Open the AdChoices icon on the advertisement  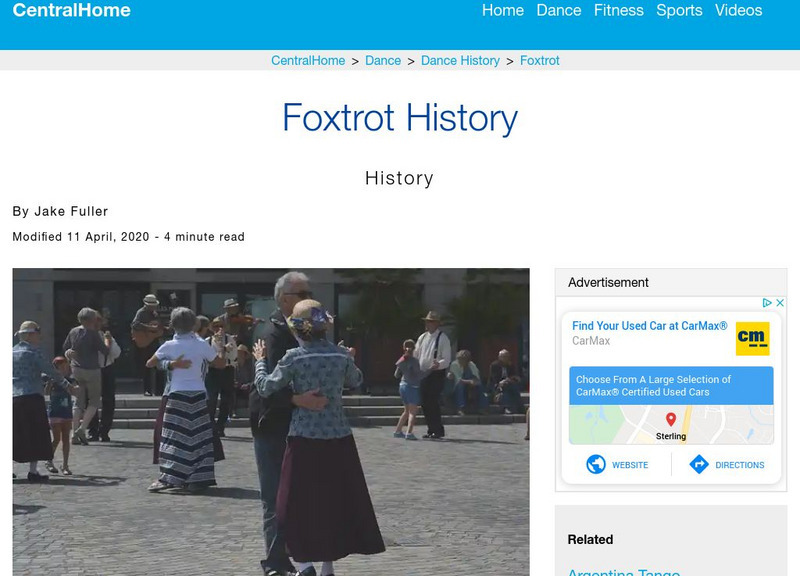[767, 302]
